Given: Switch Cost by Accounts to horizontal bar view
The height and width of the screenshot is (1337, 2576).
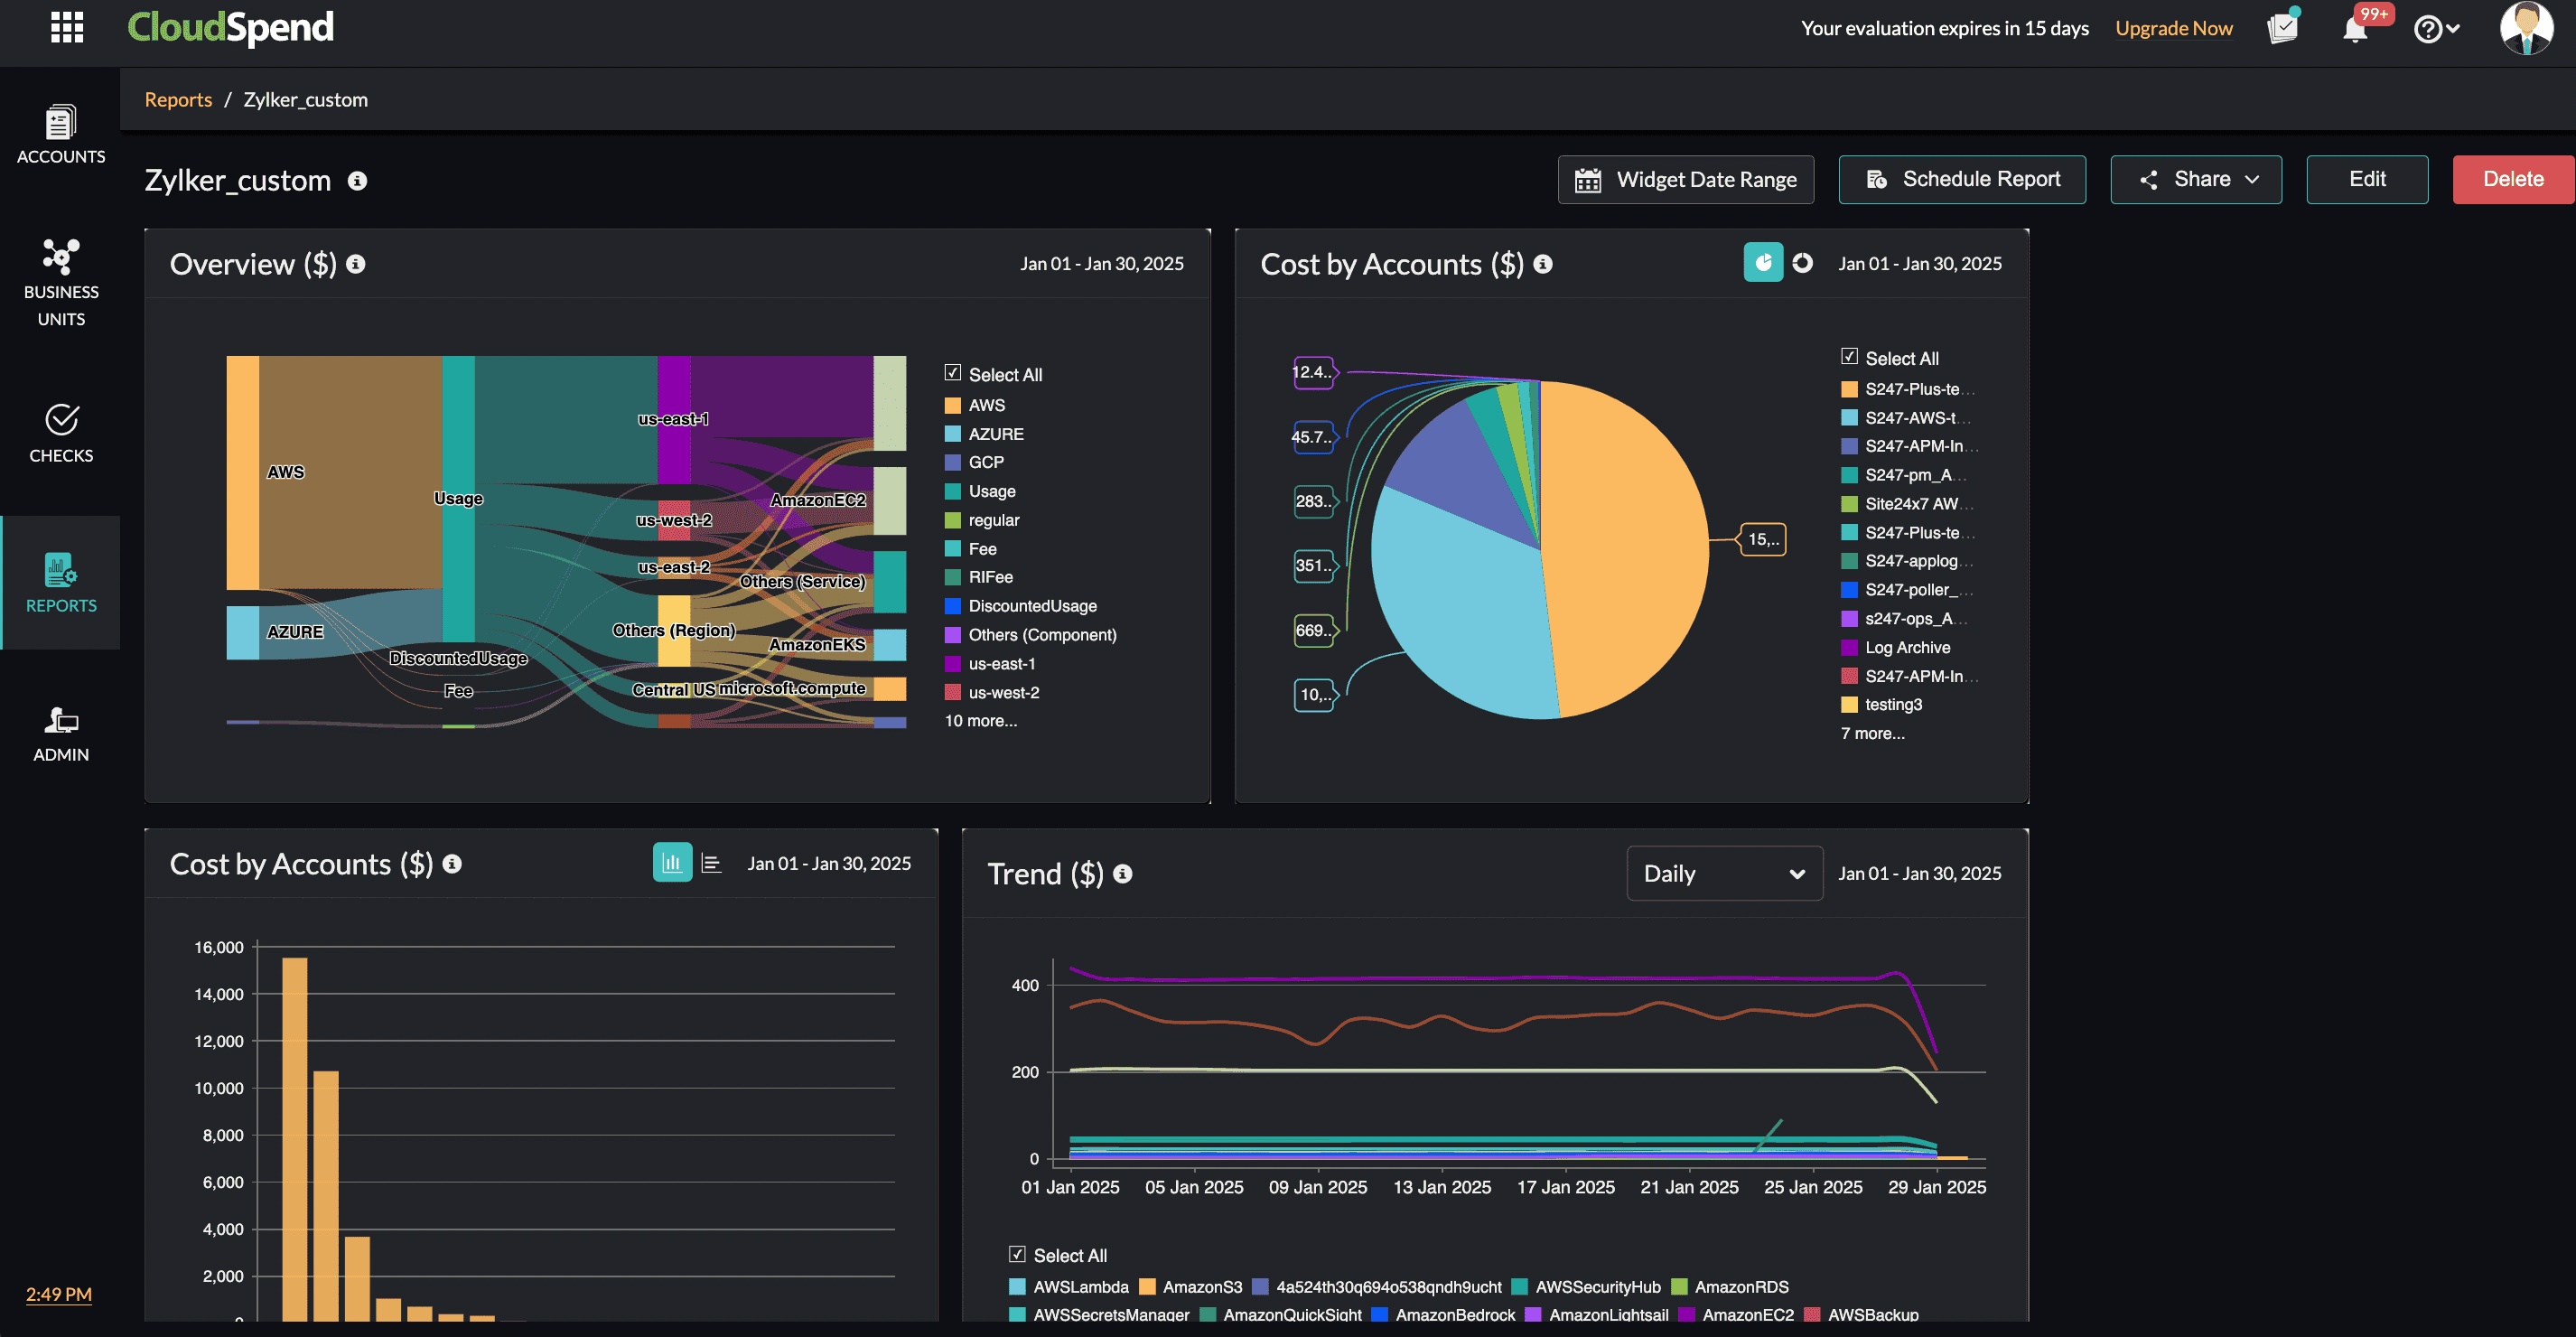Looking at the screenshot, I should pyautogui.click(x=711, y=862).
